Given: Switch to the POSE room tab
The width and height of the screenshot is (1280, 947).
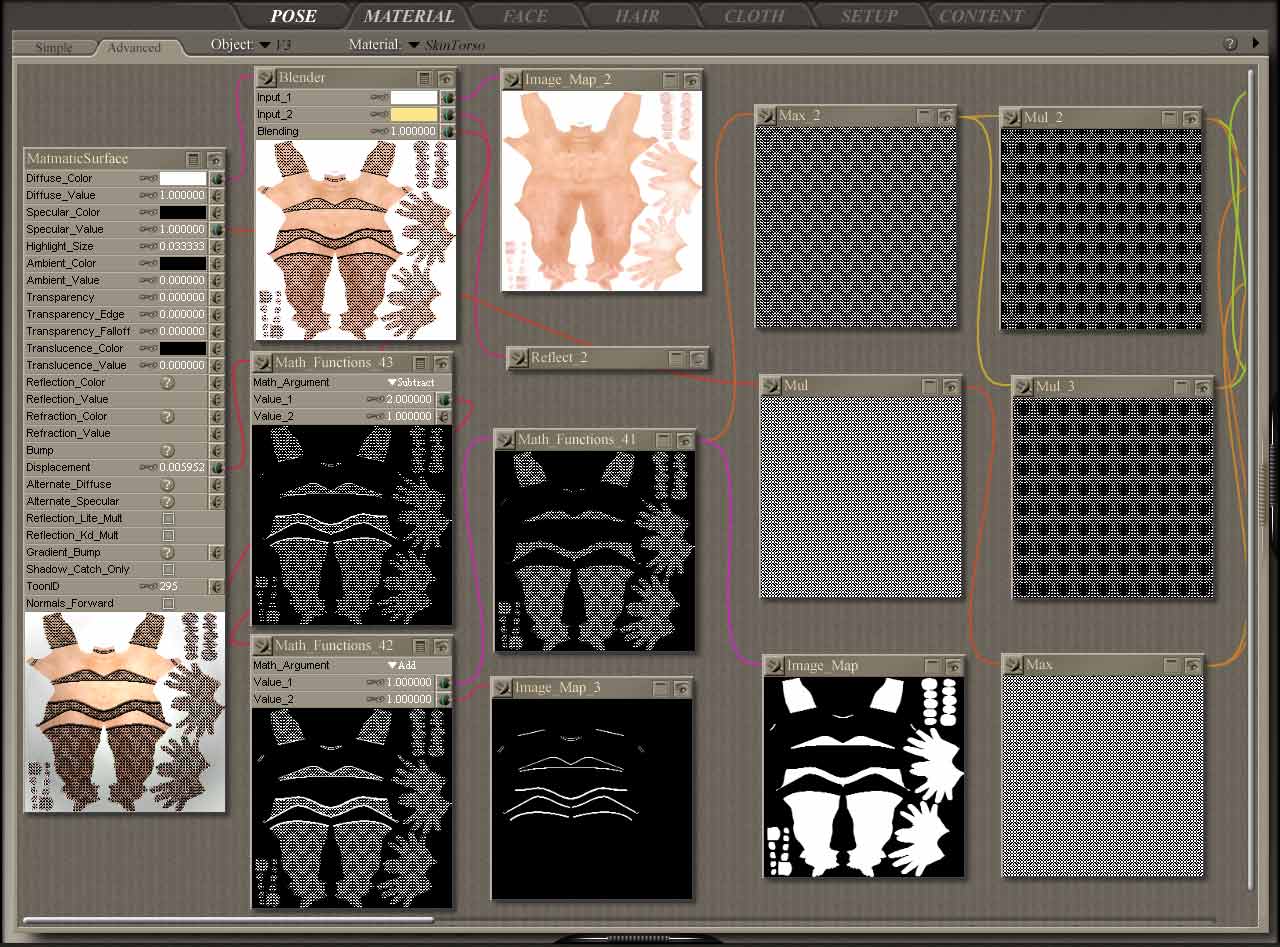Looking at the screenshot, I should (x=293, y=16).
